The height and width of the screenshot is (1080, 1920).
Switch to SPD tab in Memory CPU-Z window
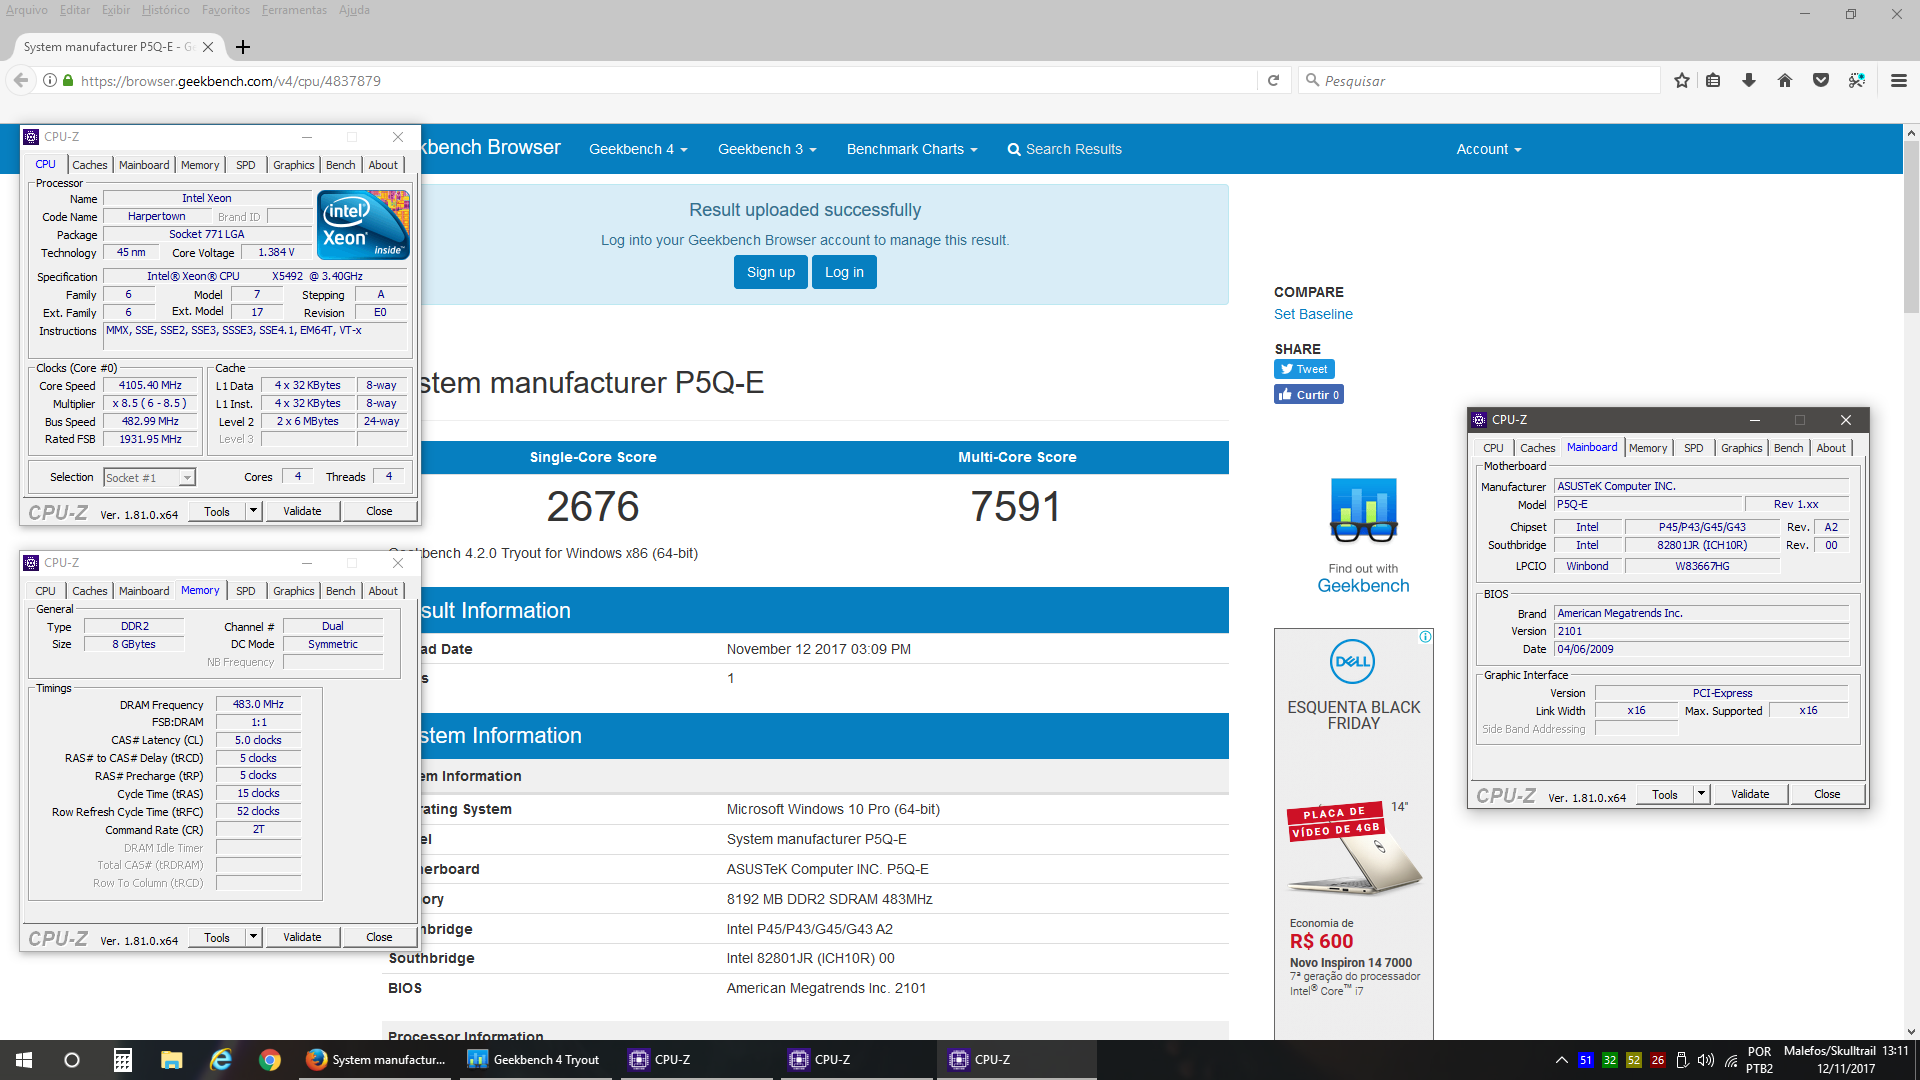(246, 591)
